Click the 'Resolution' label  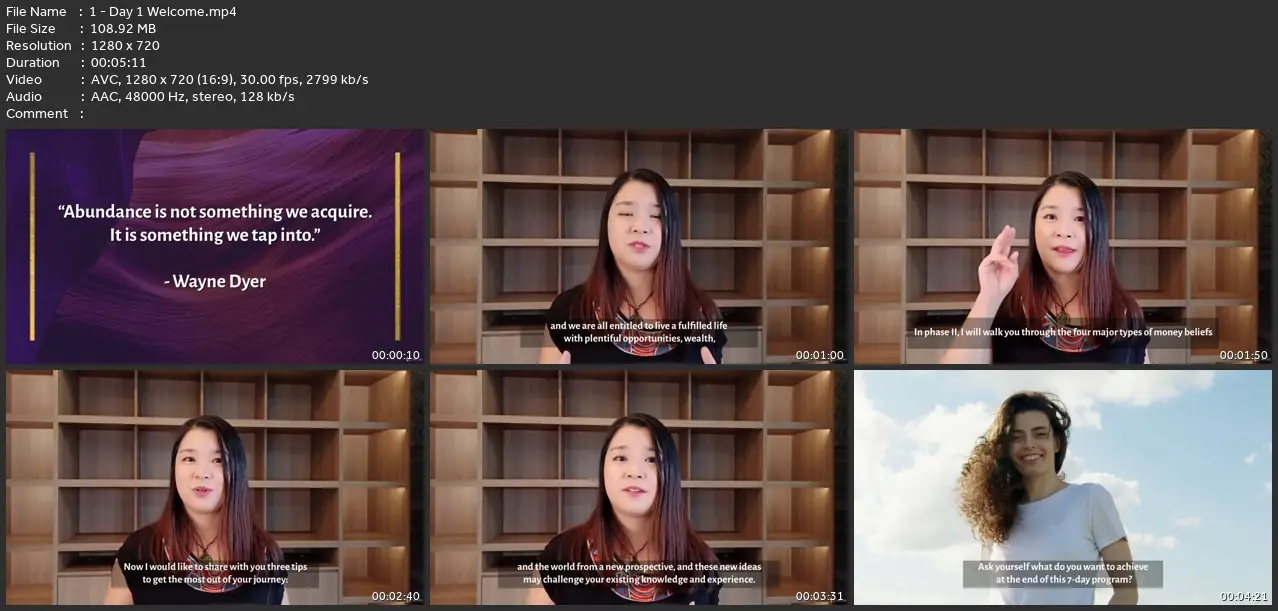click(x=39, y=46)
